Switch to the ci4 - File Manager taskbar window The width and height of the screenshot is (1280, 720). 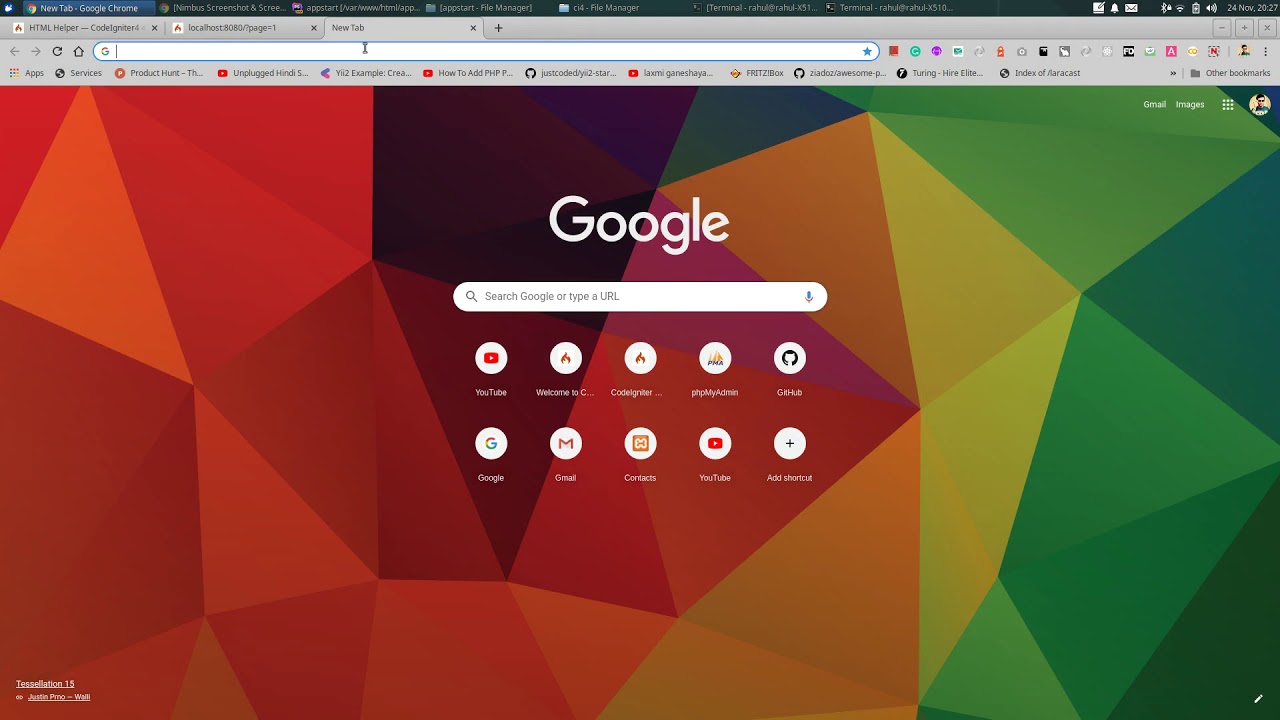[599, 8]
